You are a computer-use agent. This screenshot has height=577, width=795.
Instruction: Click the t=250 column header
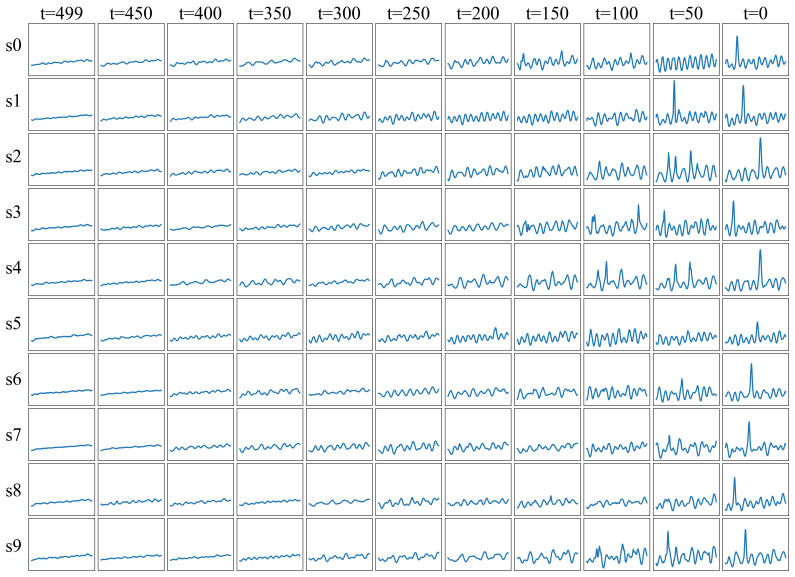(x=408, y=13)
